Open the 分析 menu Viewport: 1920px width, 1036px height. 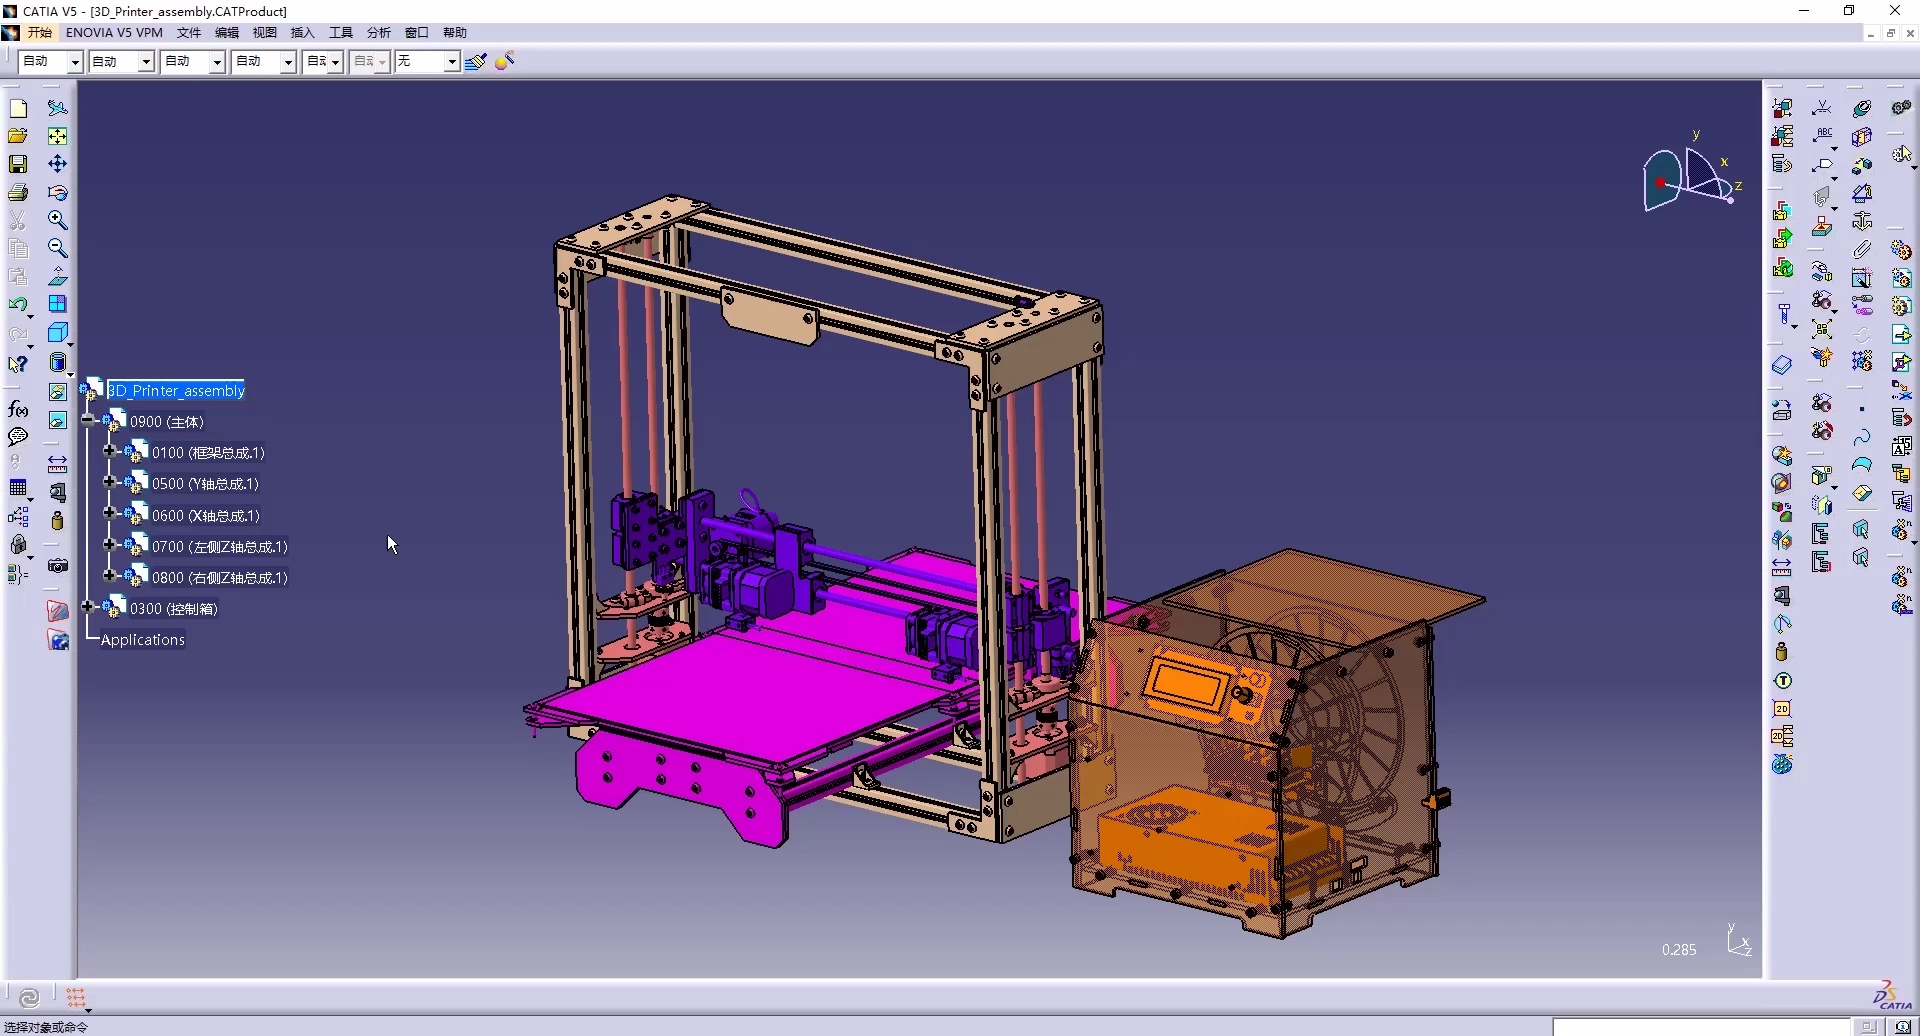click(378, 33)
